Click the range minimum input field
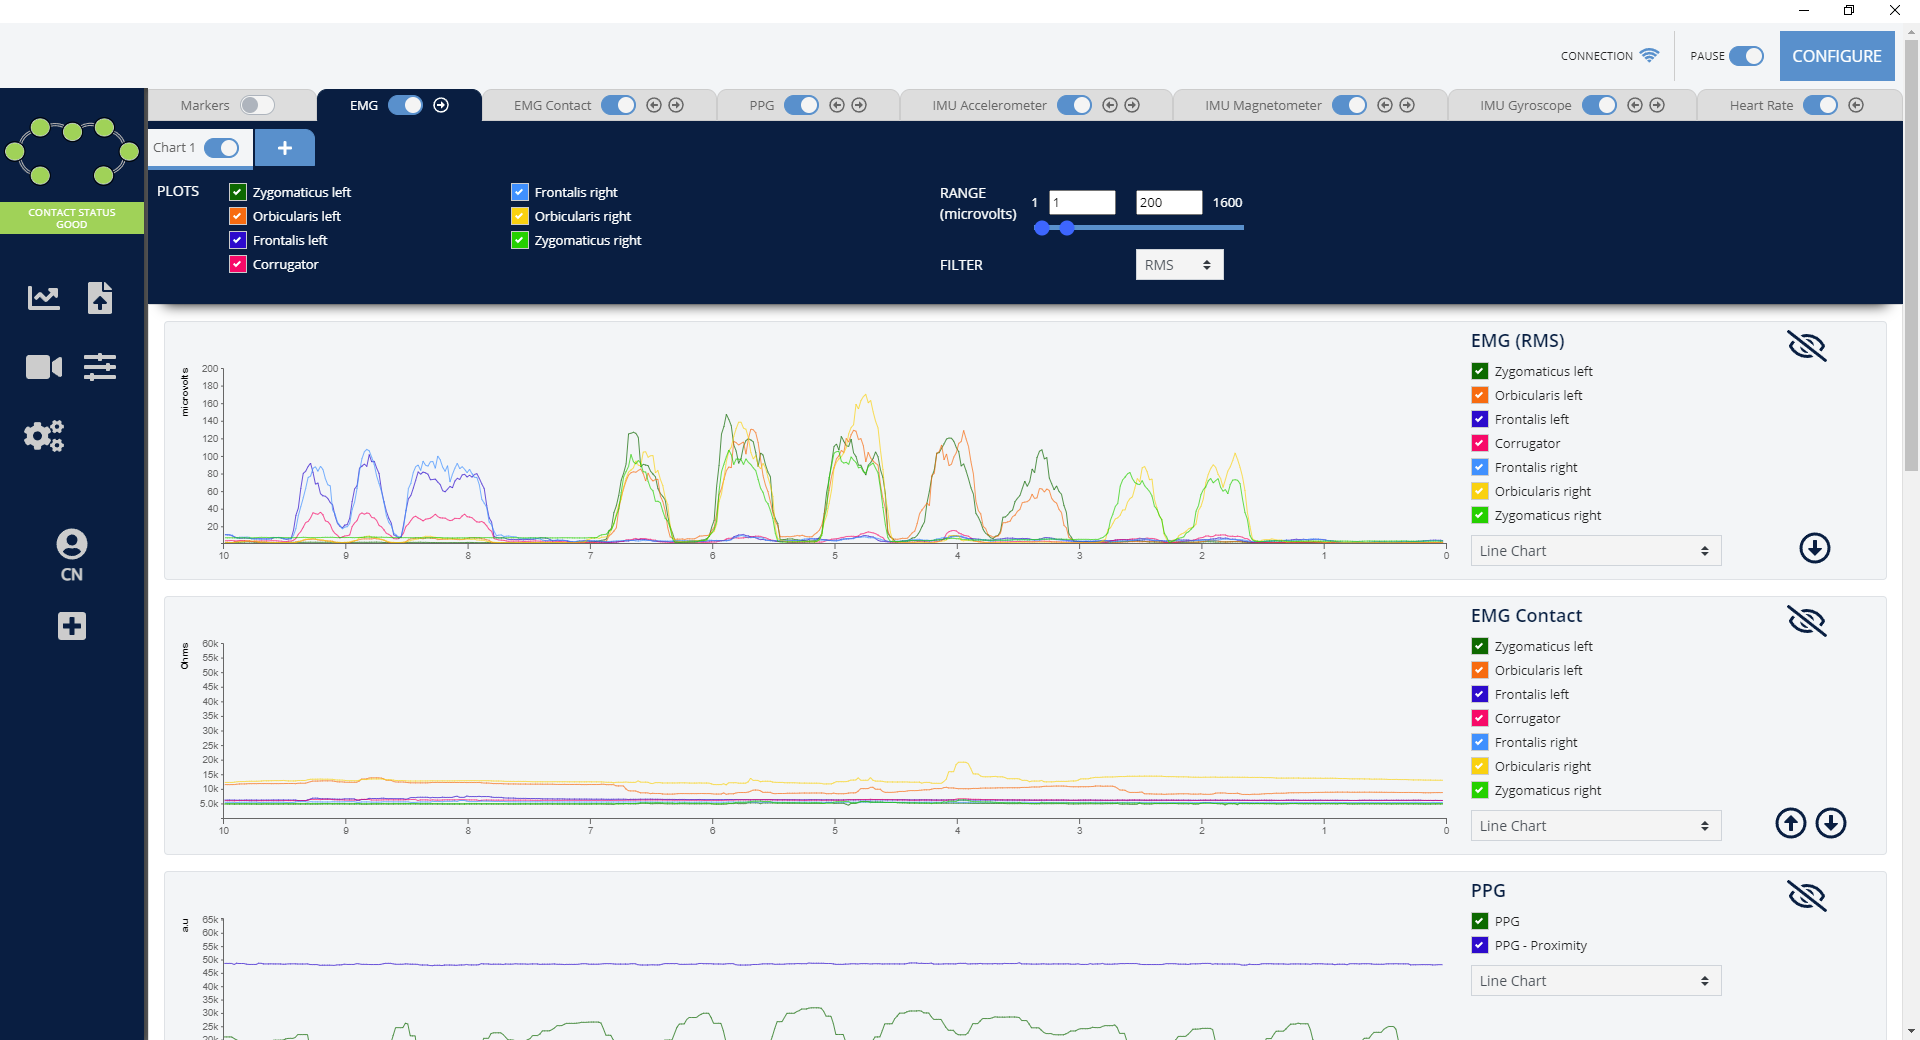Image resolution: width=1920 pixels, height=1040 pixels. click(x=1082, y=202)
